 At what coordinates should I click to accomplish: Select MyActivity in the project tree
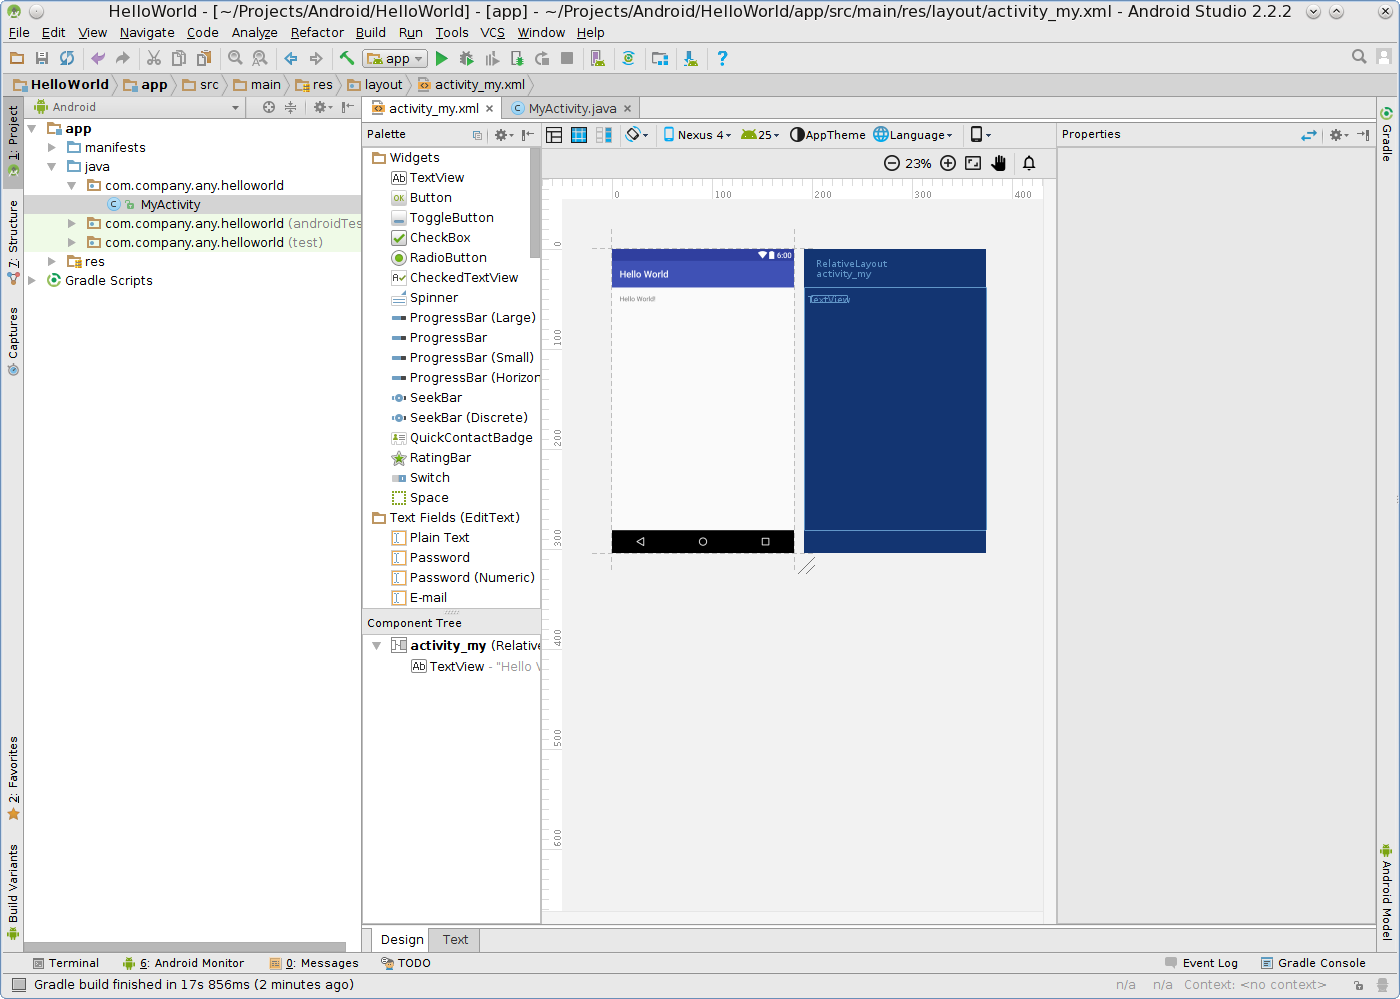click(x=170, y=205)
